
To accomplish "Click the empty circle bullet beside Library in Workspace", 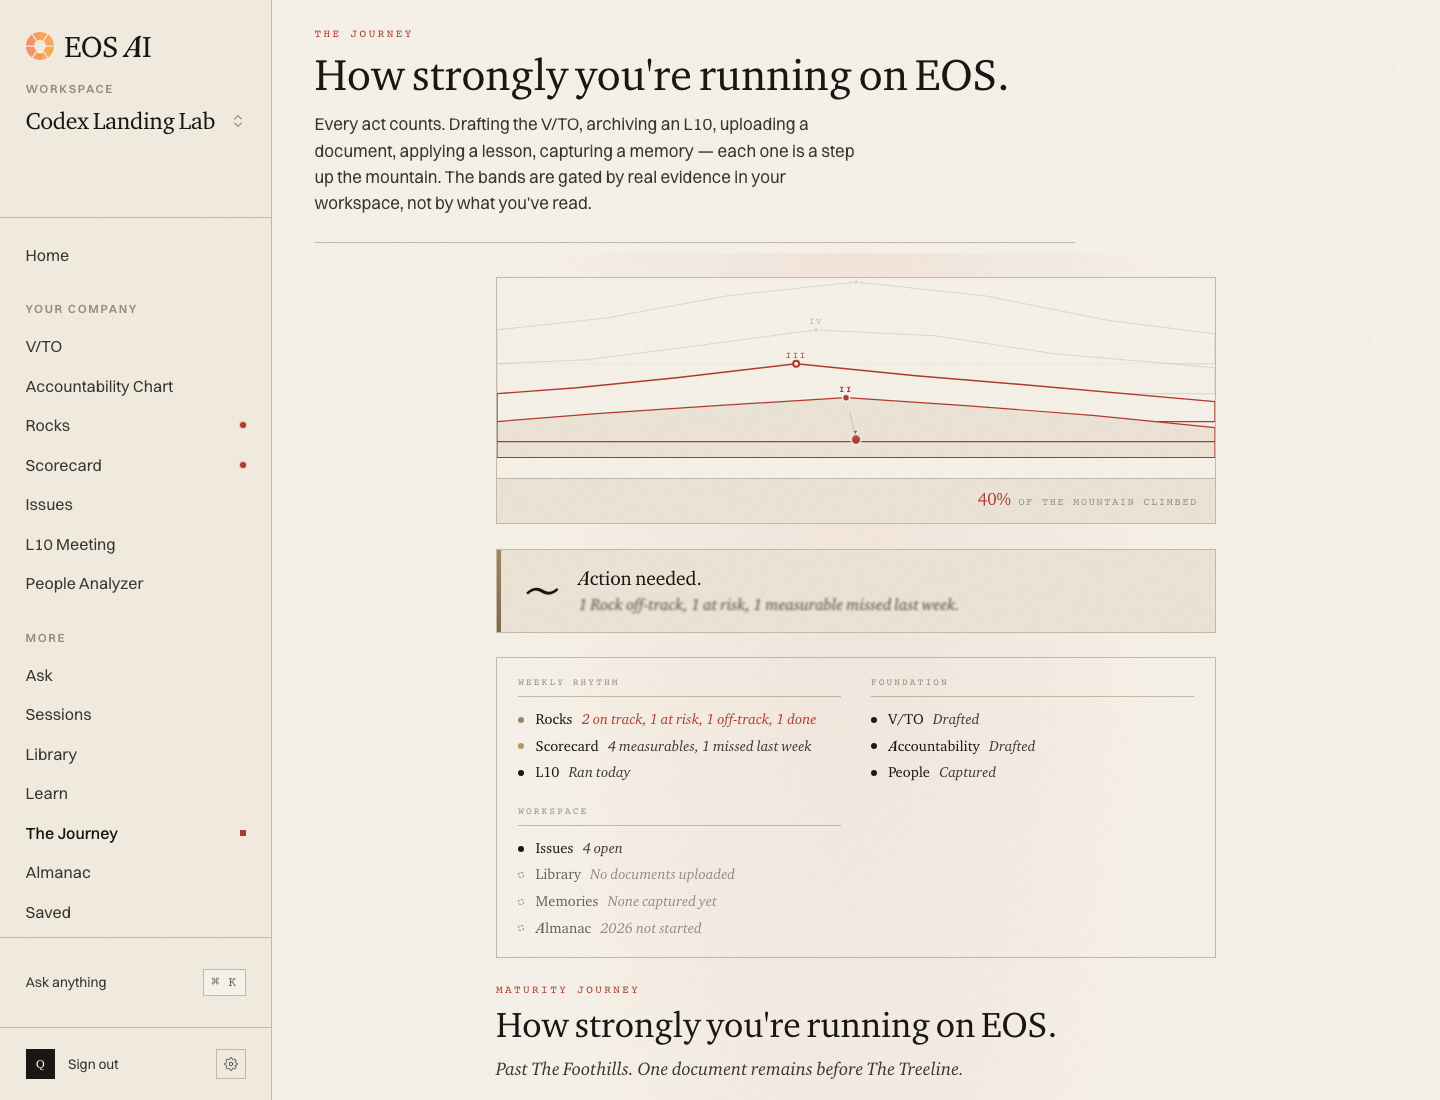I will click(521, 875).
